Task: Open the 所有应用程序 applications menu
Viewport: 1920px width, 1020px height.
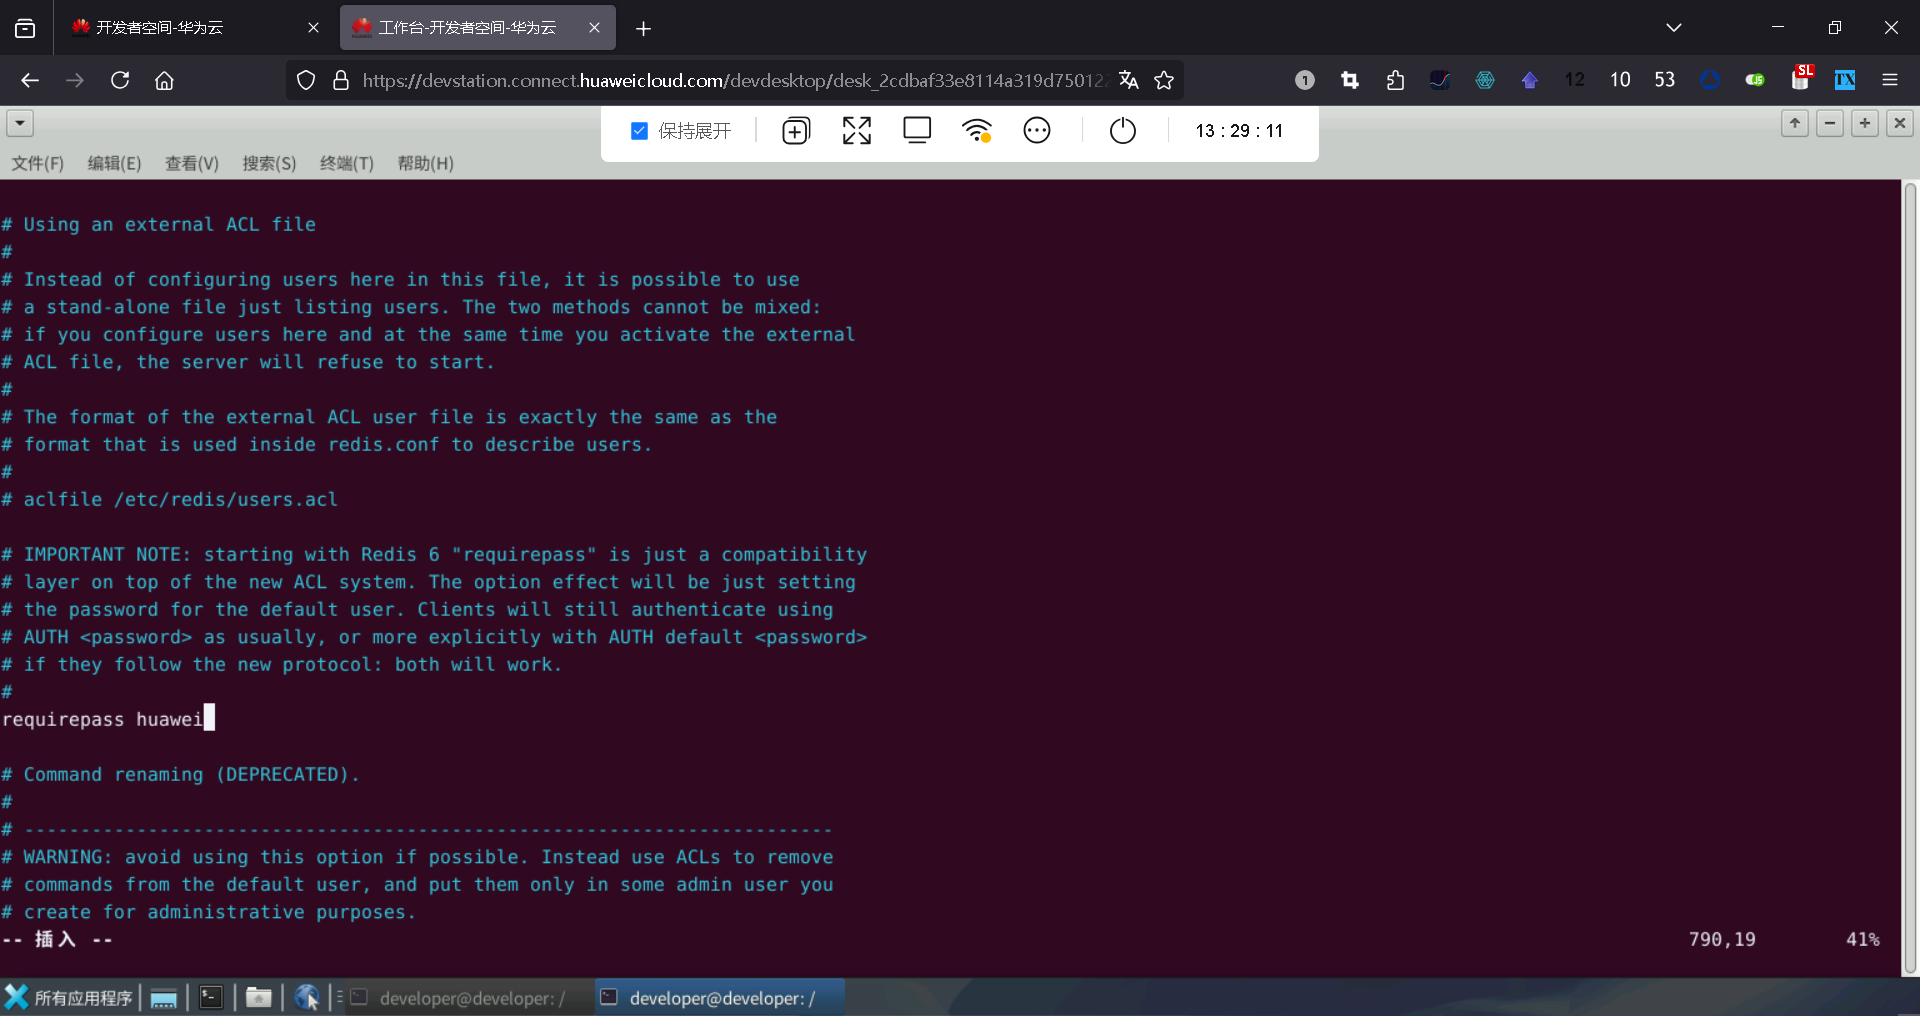Action: tap(69, 998)
